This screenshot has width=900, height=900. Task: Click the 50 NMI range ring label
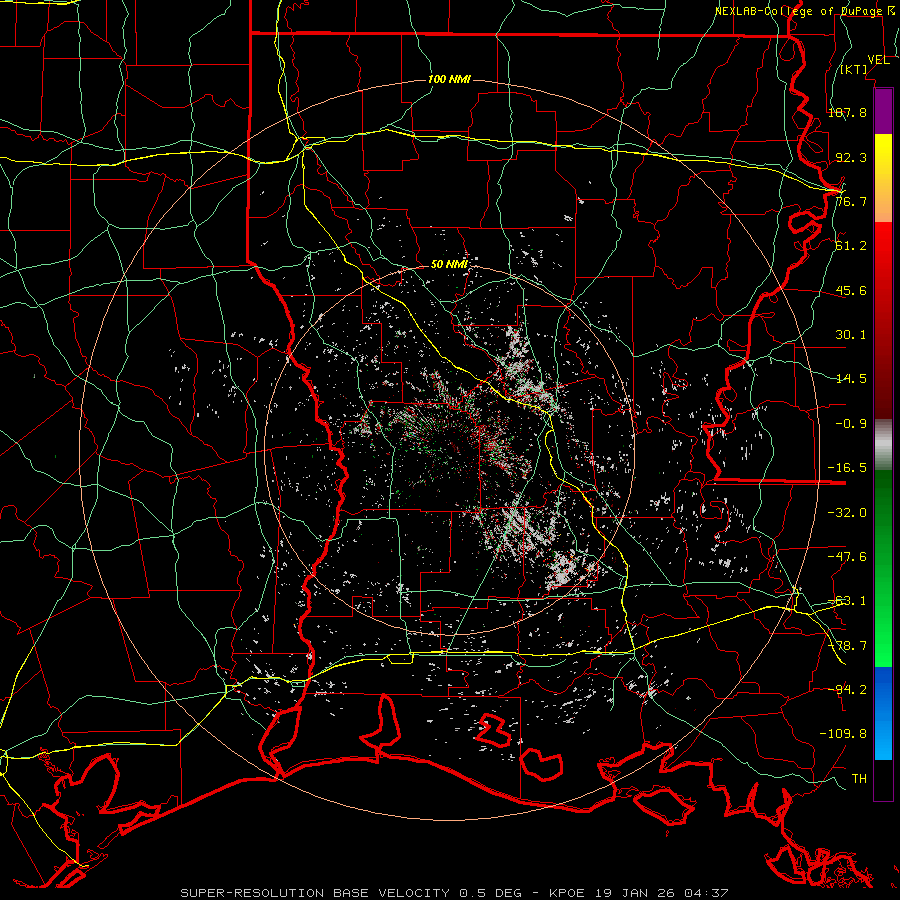point(449,264)
